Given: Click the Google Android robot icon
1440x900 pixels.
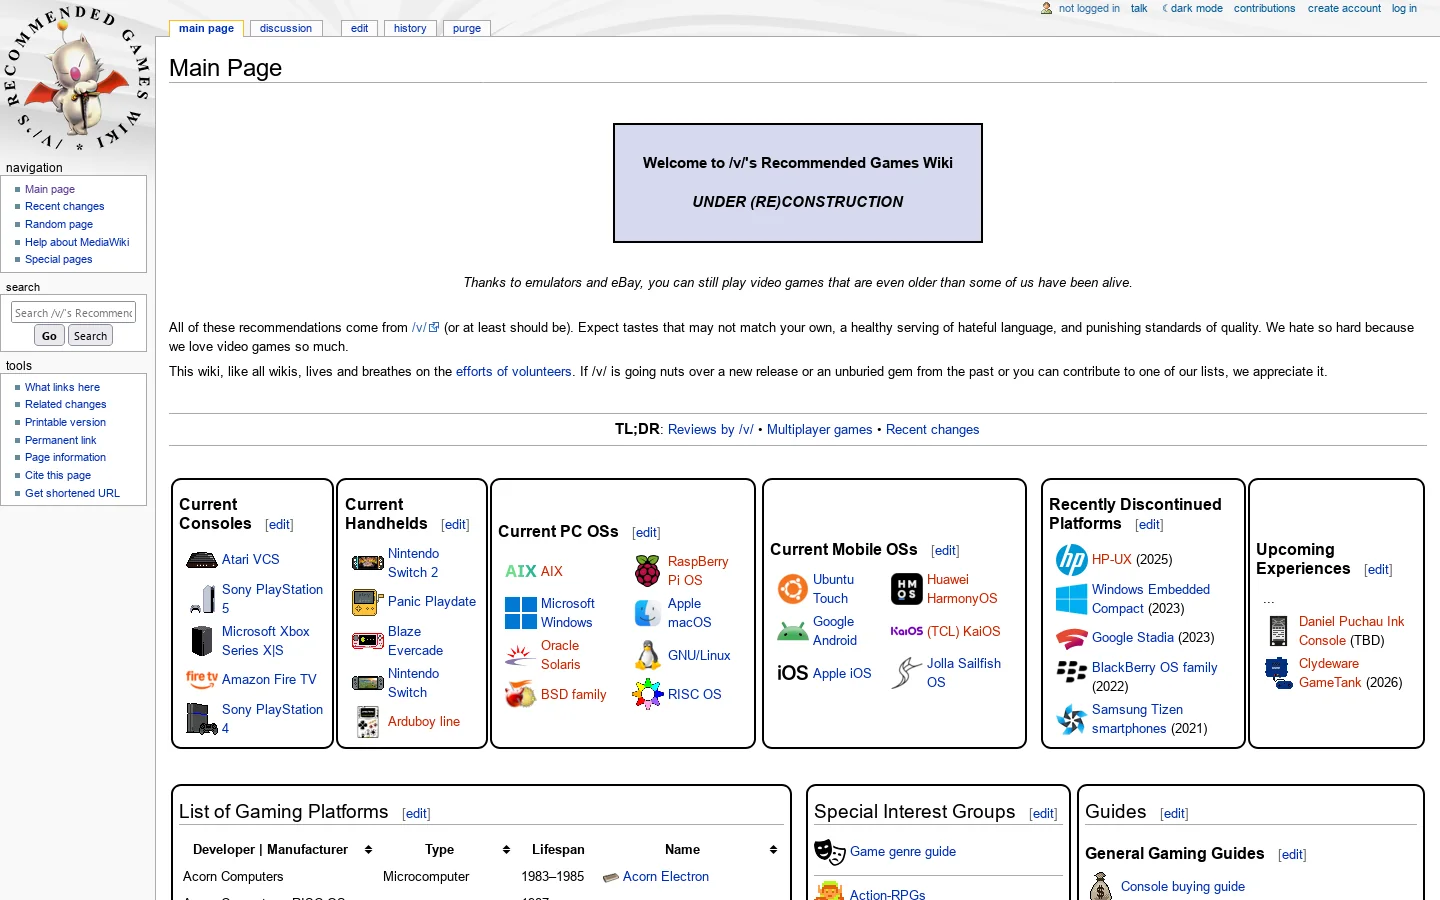Looking at the screenshot, I should (793, 631).
